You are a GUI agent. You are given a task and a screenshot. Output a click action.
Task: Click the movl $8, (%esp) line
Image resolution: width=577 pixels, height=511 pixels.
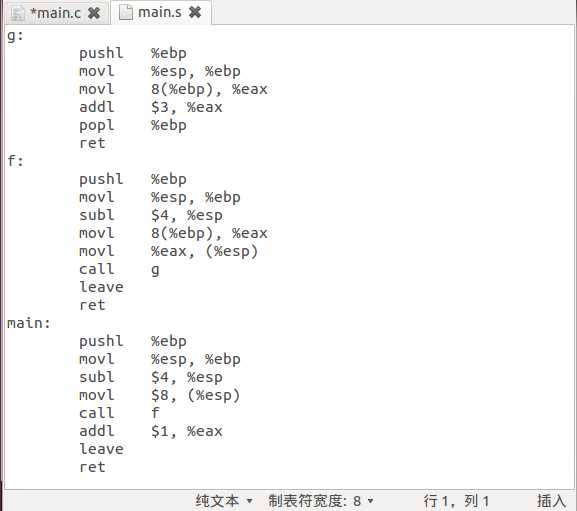[160, 395]
